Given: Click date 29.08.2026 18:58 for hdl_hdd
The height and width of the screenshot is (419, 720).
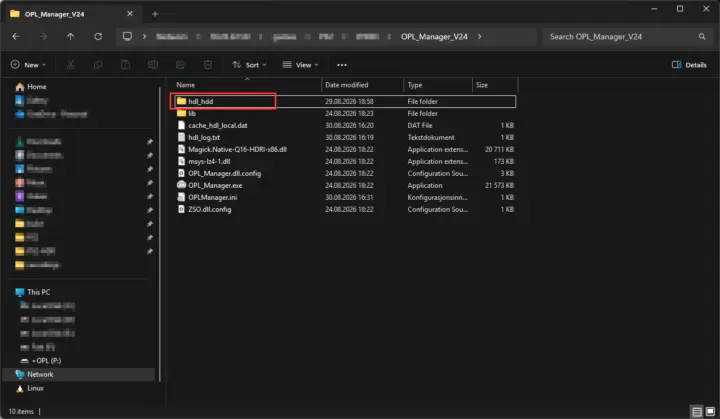Looking at the screenshot, I should pyautogui.click(x=349, y=102).
